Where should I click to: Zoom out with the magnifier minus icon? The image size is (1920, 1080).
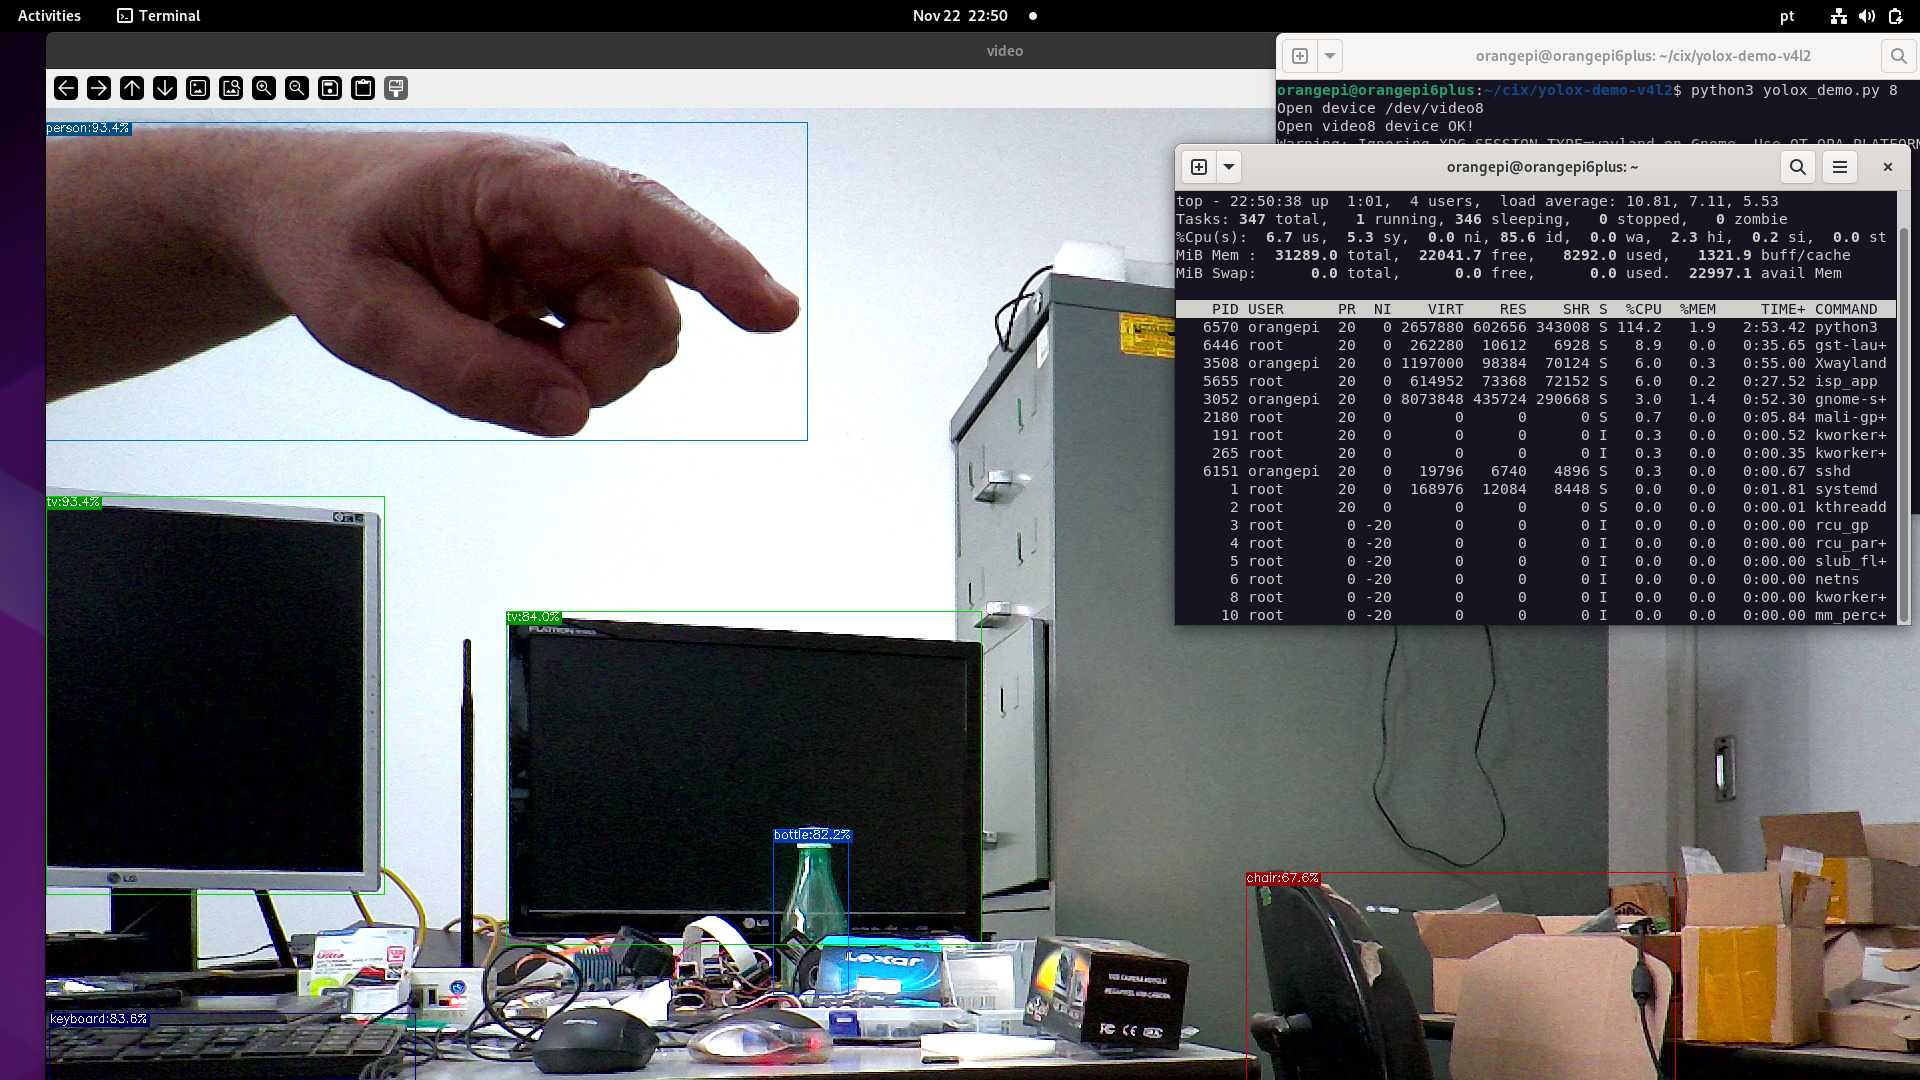coord(297,88)
